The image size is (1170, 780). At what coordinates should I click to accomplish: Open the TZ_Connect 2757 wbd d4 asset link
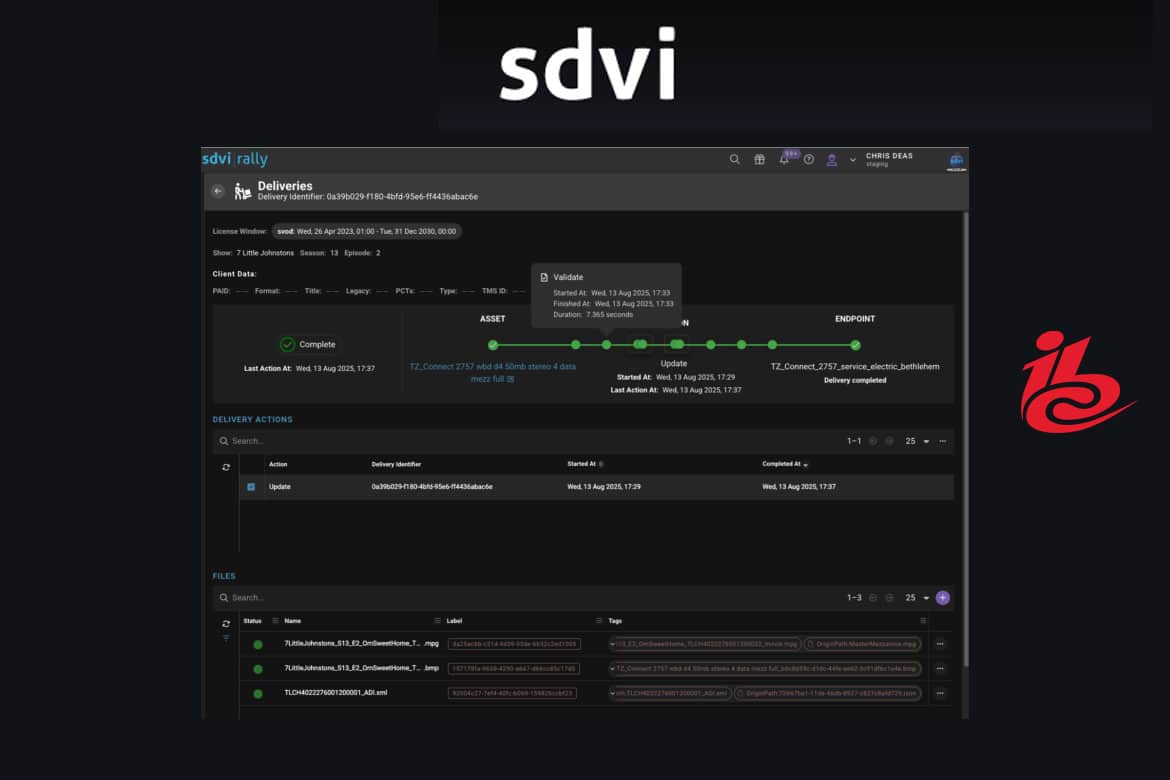coord(492,372)
